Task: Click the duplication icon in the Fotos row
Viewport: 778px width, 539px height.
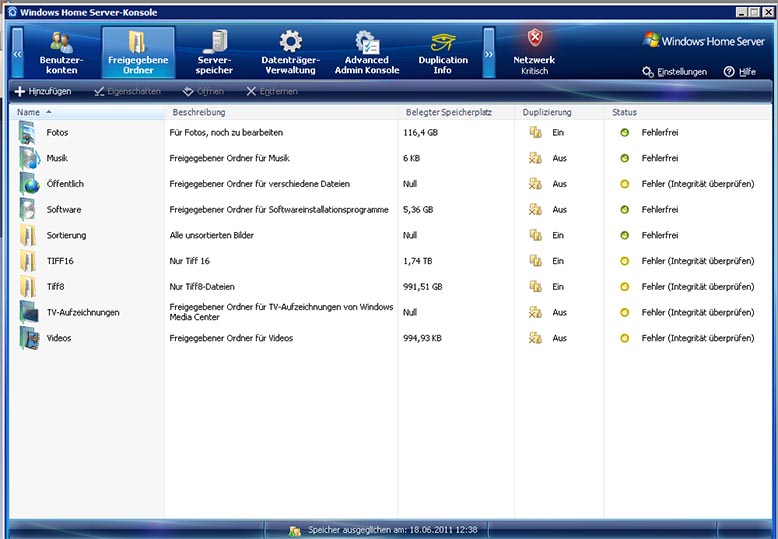Action: pyautogui.click(x=535, y=133)
